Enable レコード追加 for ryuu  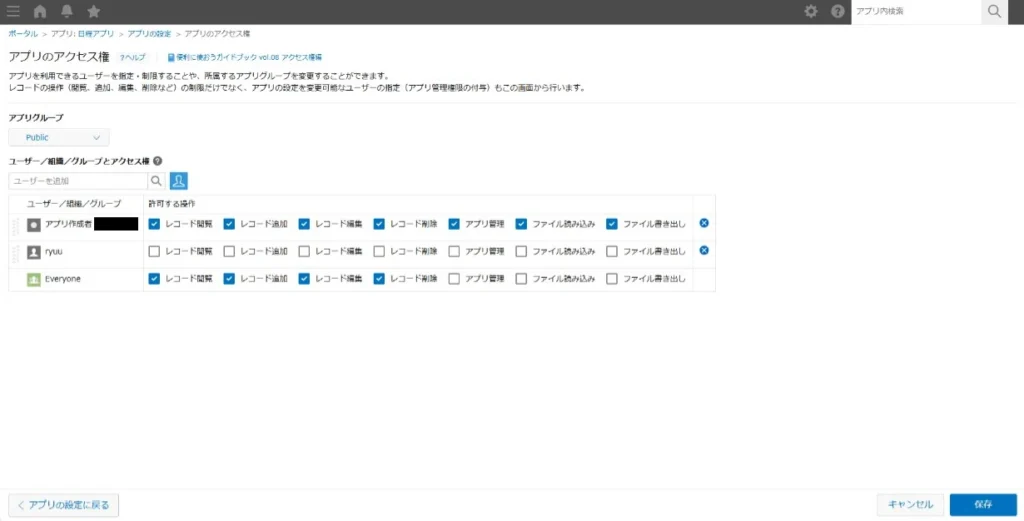pyautogui.click(x=229, y=251)
